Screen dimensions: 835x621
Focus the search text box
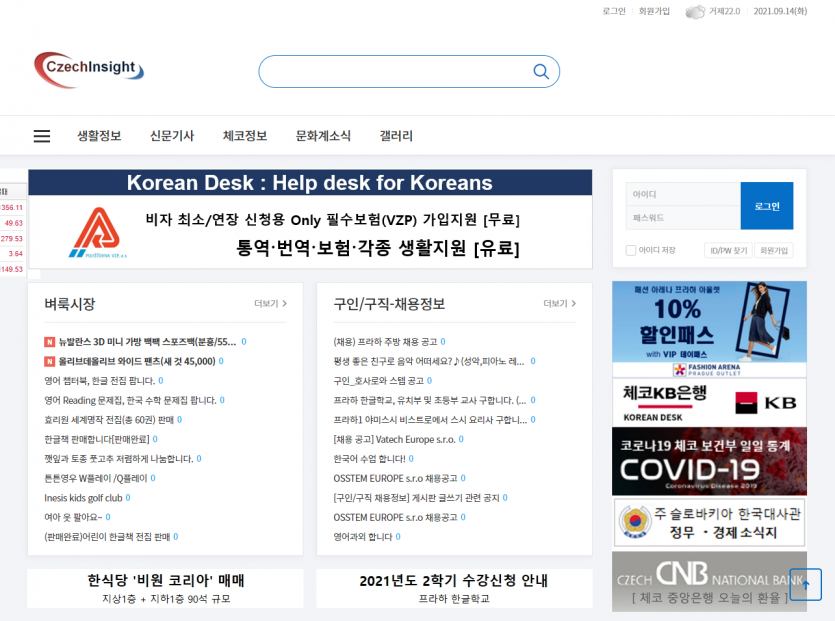tap(395, 72)
